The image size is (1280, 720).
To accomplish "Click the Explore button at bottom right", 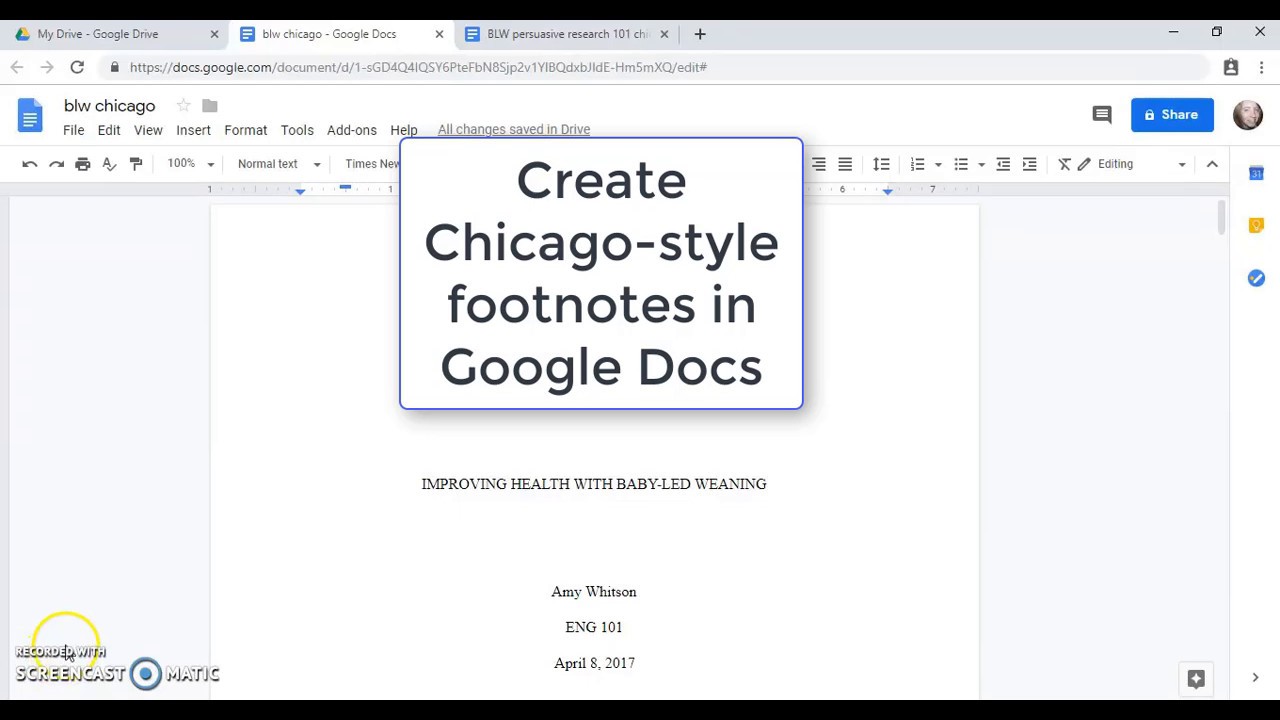I will pos(1196,679).
